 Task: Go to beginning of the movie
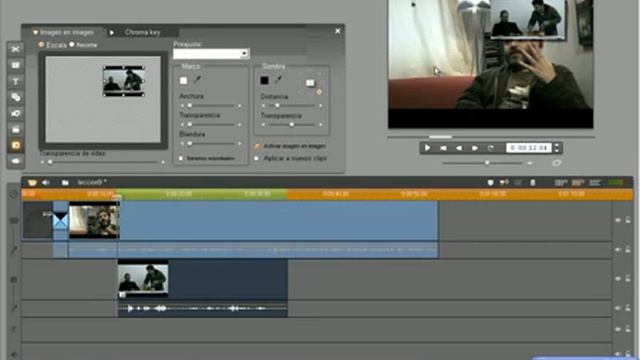pos(443,148)
